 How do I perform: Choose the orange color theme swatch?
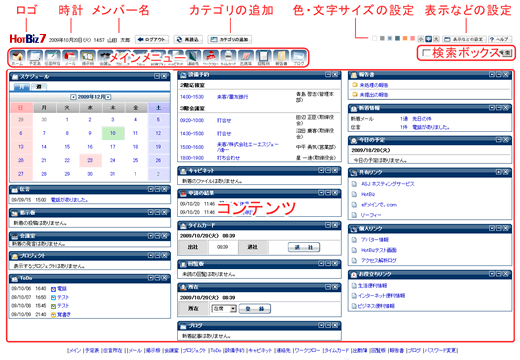click(x=405, y=38)
